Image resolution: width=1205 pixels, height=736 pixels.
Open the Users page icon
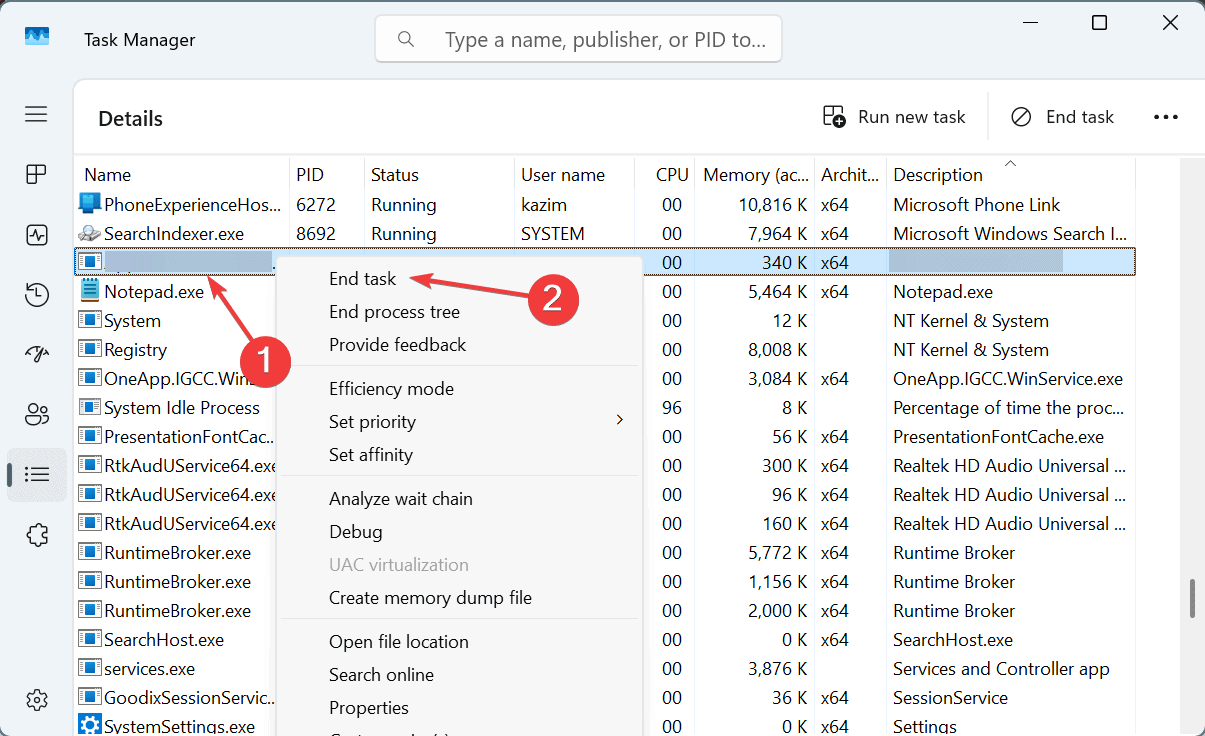coord(37,414)
